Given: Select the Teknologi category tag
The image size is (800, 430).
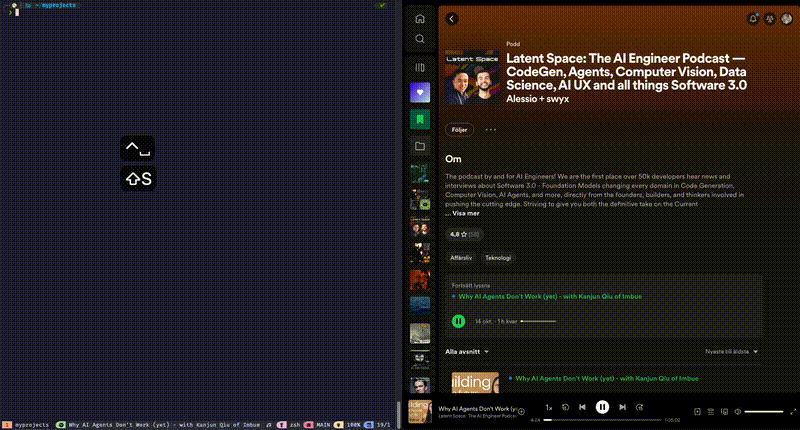Looking at the screenshot, I should click(x=498, y=258).
